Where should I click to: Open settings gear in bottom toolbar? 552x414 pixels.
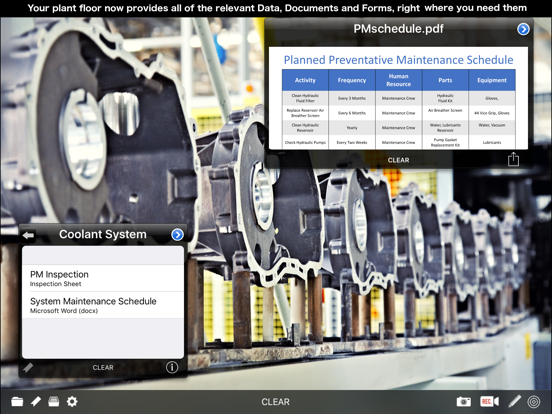pyautogui.click(x=72, y=401)
